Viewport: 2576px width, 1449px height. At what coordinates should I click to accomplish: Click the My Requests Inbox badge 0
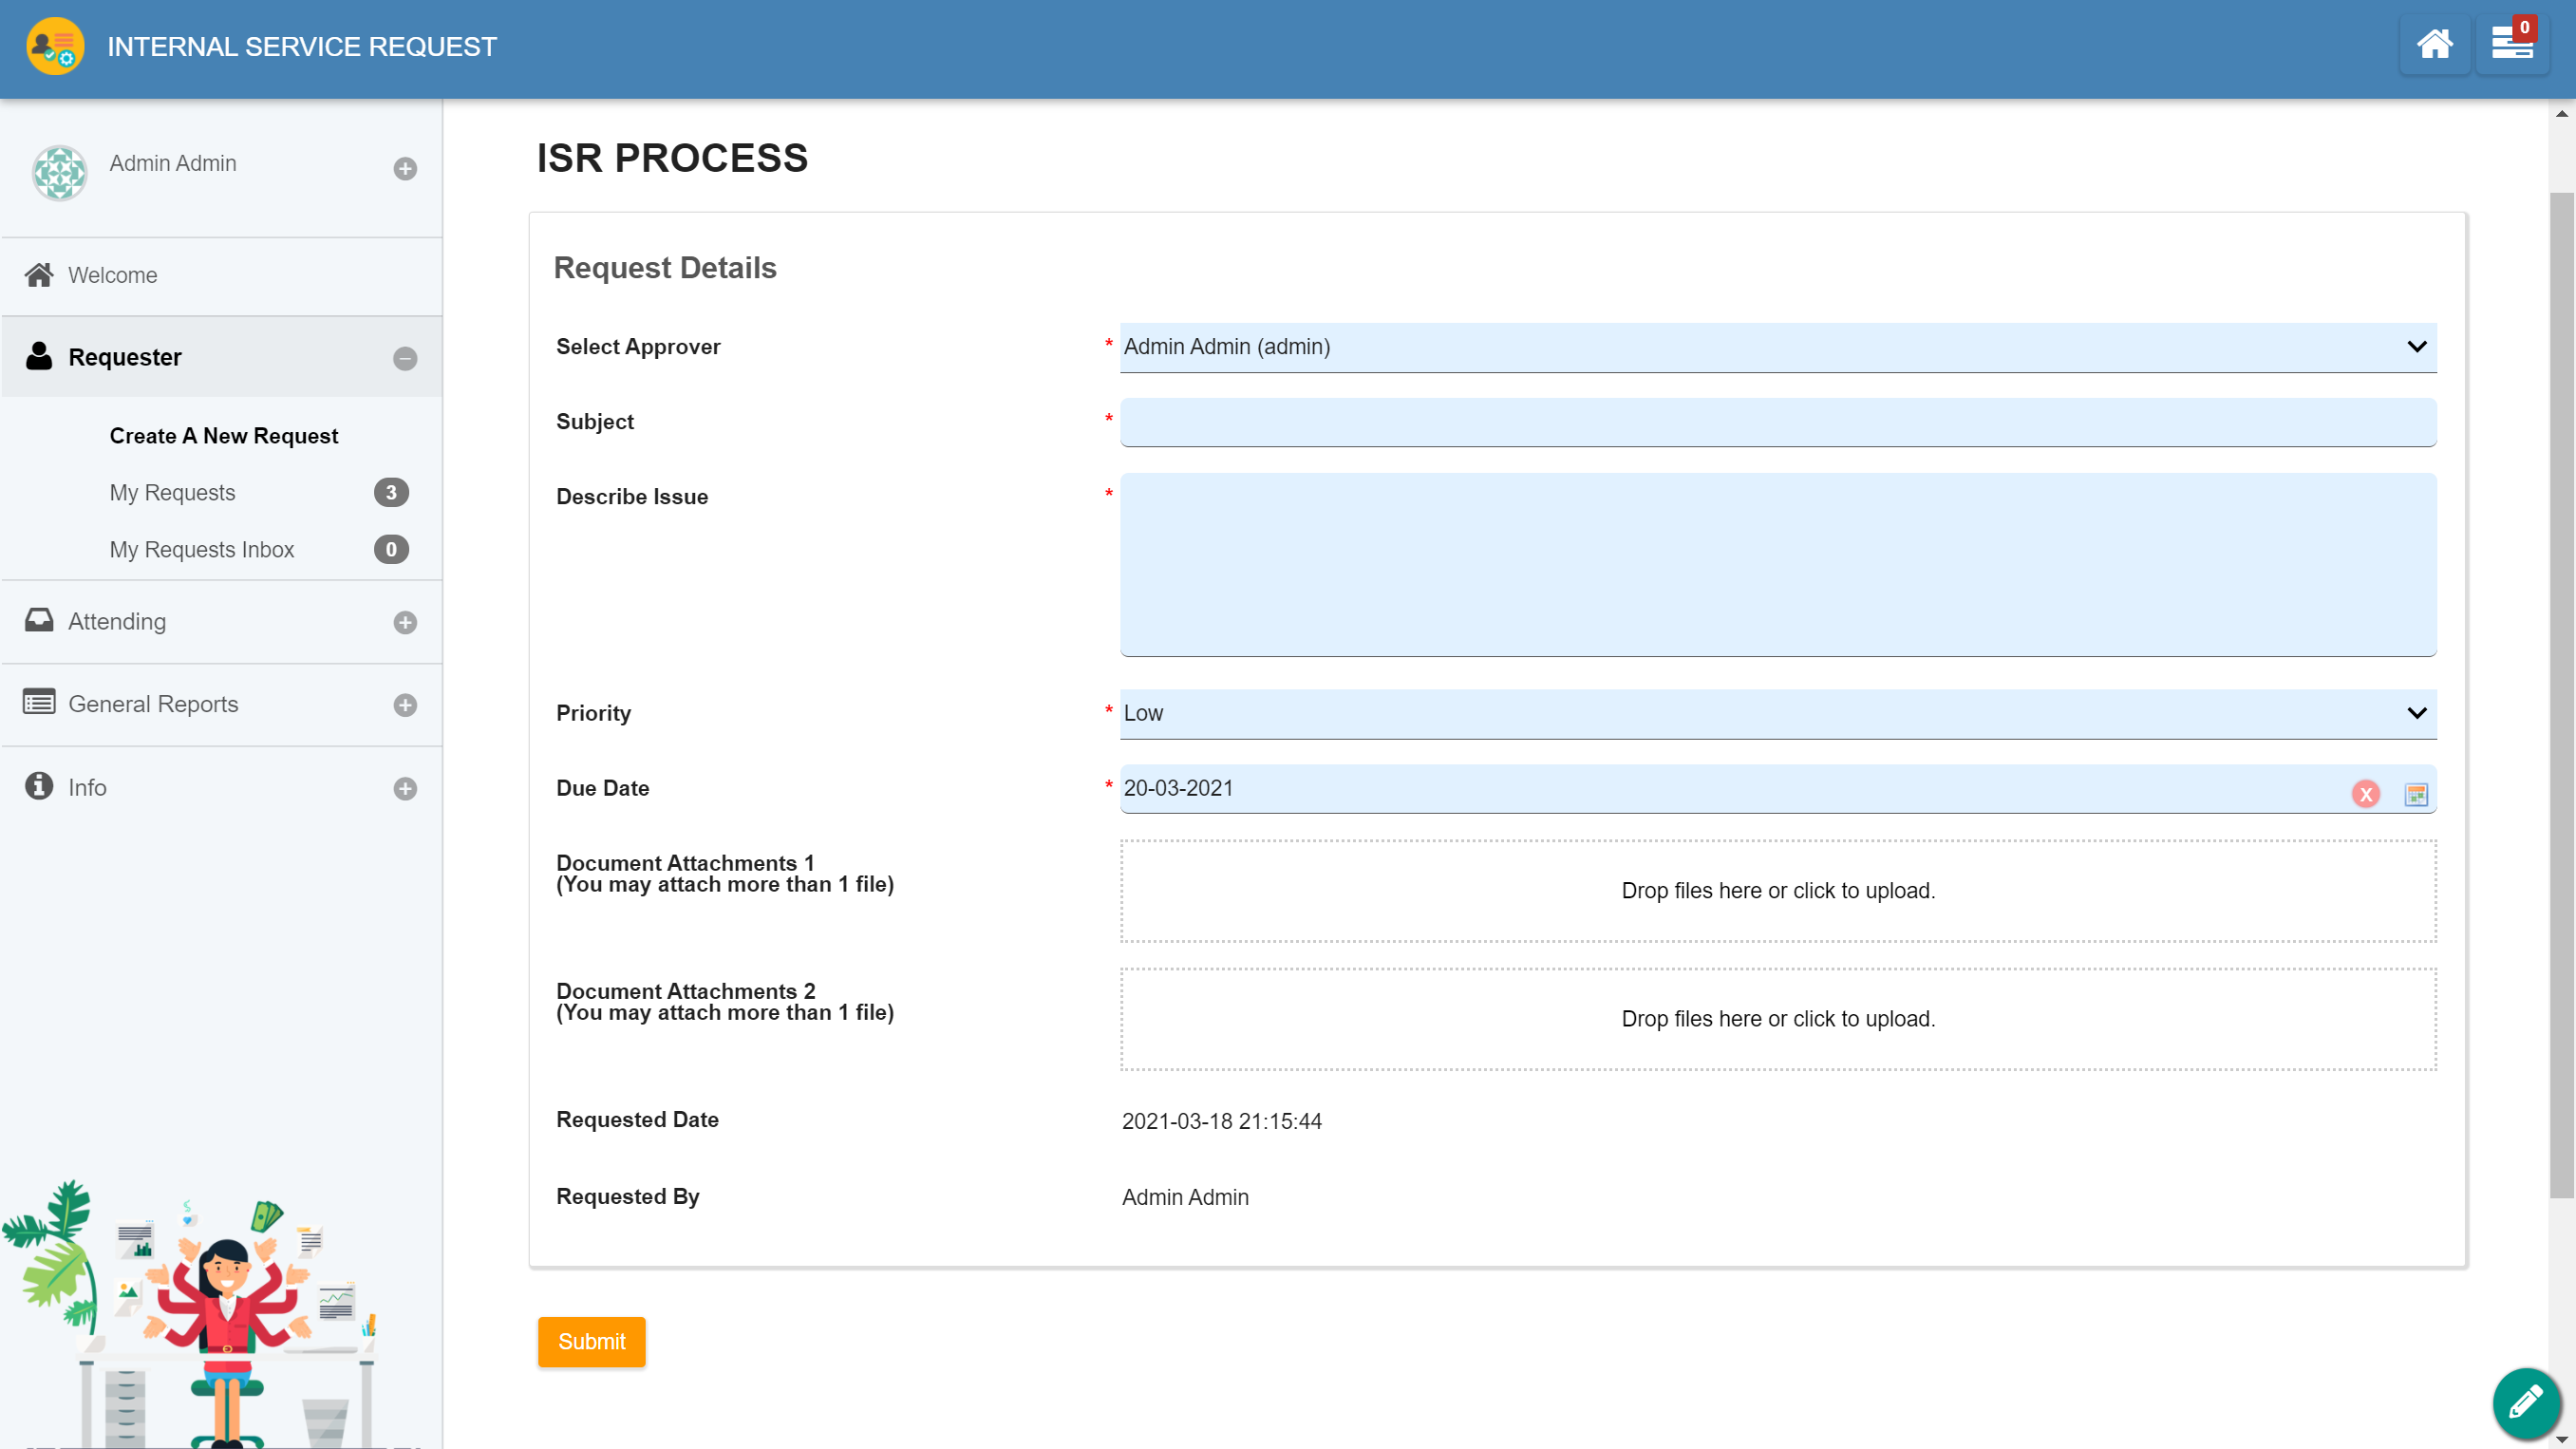click(x=391, y=549)
